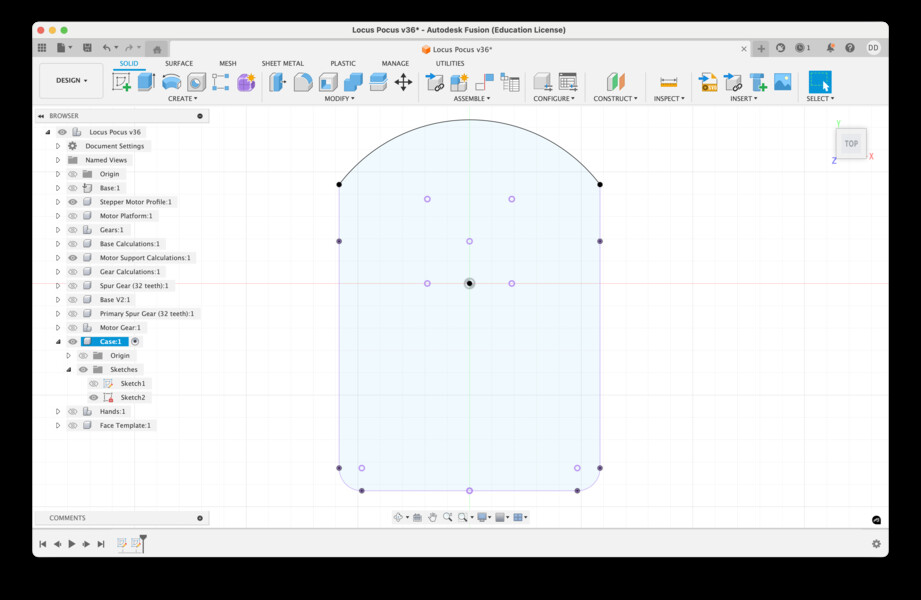The image size is (921, 600).
Task: Open the DESIGN workspace dropdown
Action: coord(72,81)
